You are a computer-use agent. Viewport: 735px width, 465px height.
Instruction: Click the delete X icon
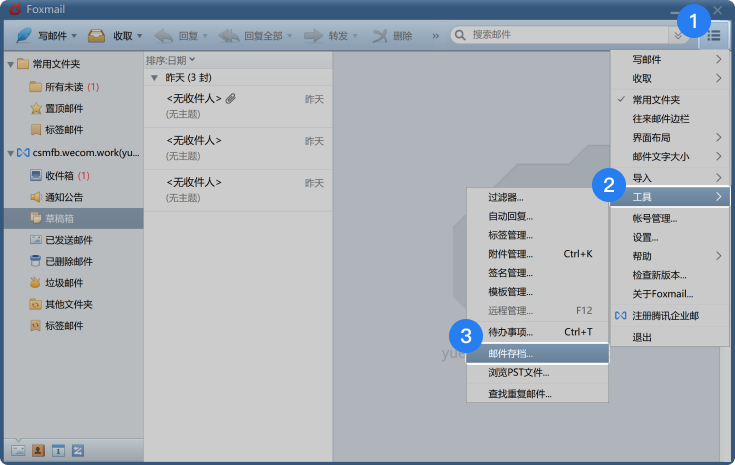tap(380, 36)
